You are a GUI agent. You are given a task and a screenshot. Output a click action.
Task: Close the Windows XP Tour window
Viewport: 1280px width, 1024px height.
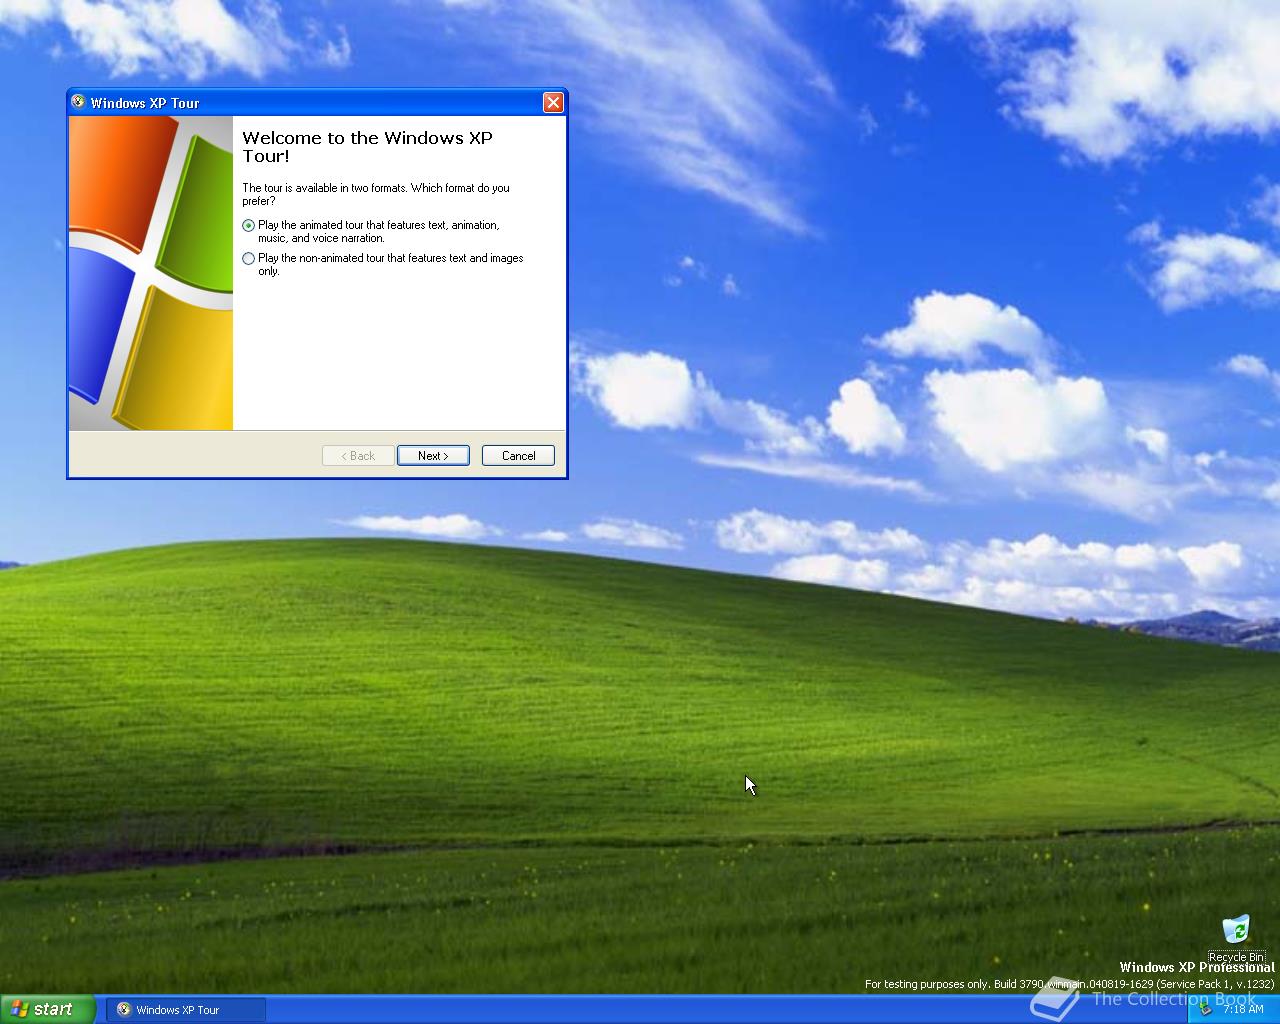[x=553, y=102]
